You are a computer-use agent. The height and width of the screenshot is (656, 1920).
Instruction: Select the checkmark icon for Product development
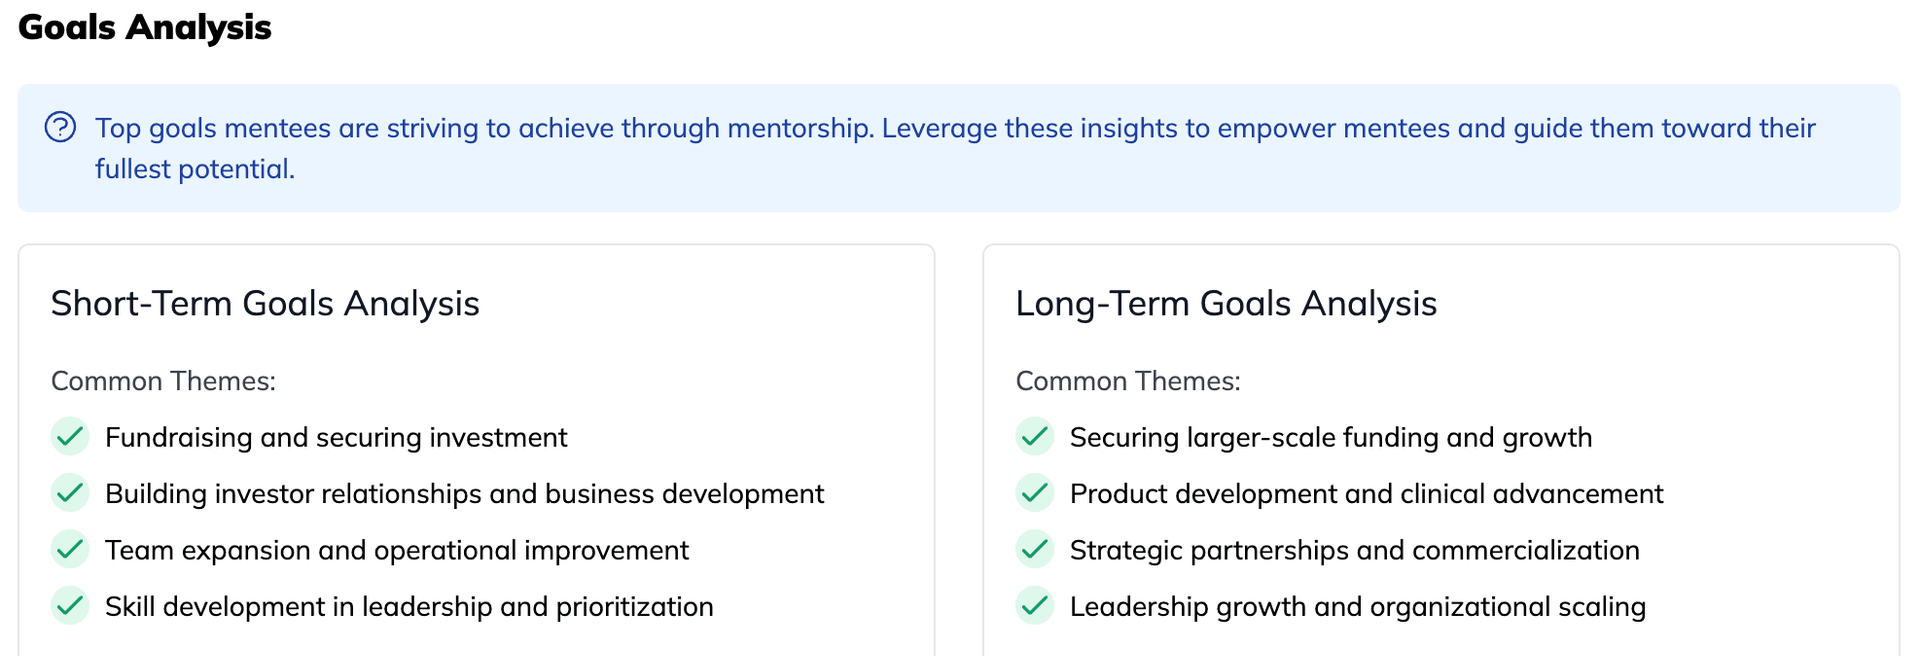1035,493
